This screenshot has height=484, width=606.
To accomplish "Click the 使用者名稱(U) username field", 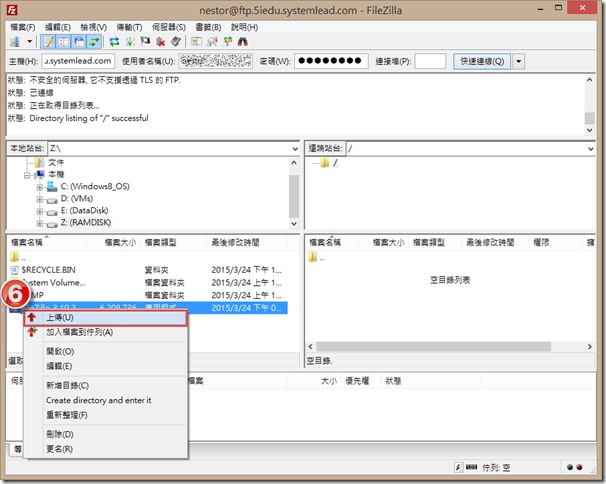I will click(216, 61).
